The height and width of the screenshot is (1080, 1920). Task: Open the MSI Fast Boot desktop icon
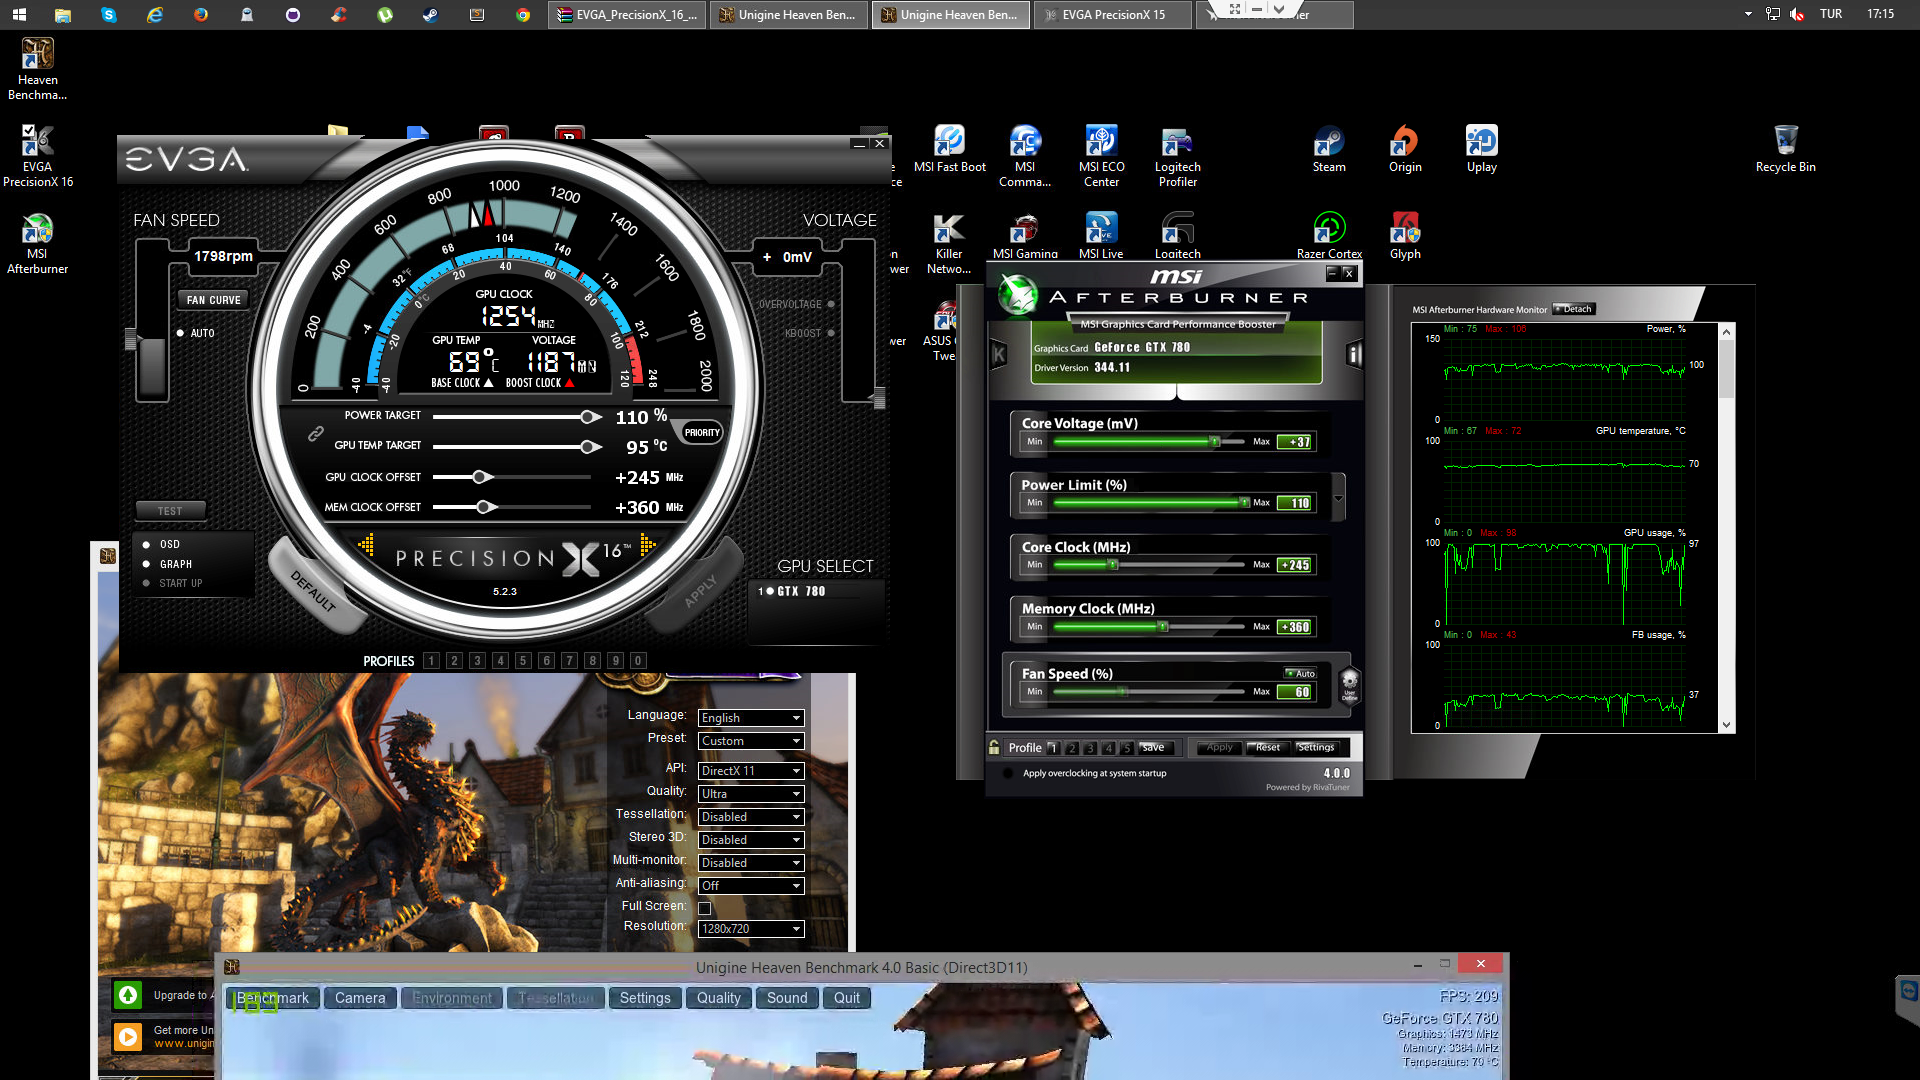coord(949,149)
